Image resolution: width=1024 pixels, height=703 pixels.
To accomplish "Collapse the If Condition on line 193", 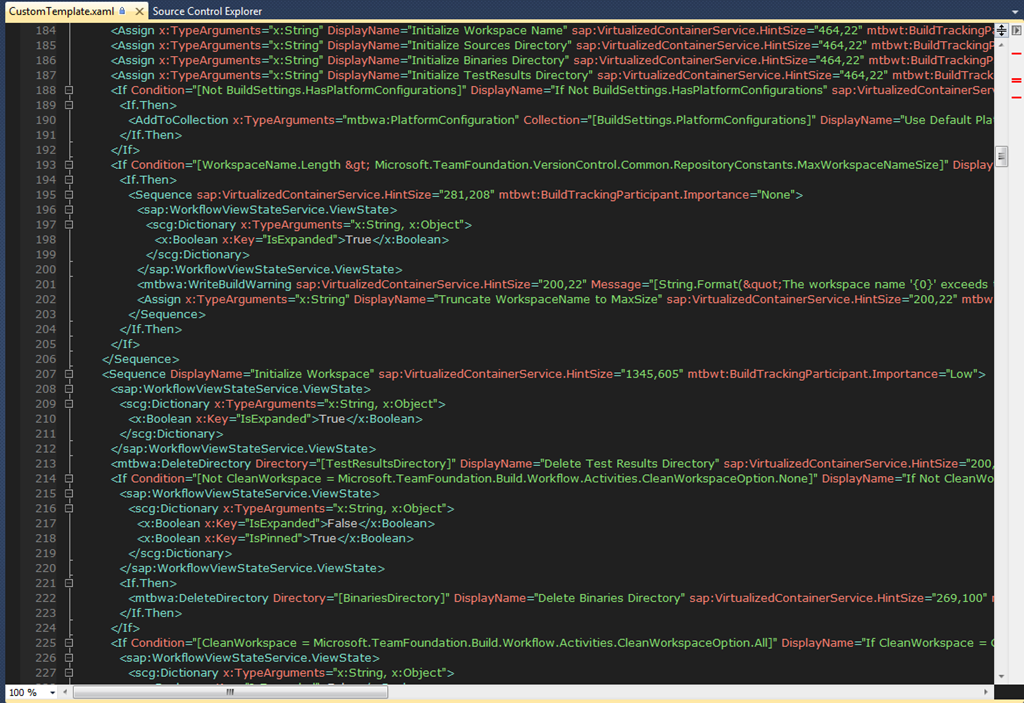I will 69,165.
